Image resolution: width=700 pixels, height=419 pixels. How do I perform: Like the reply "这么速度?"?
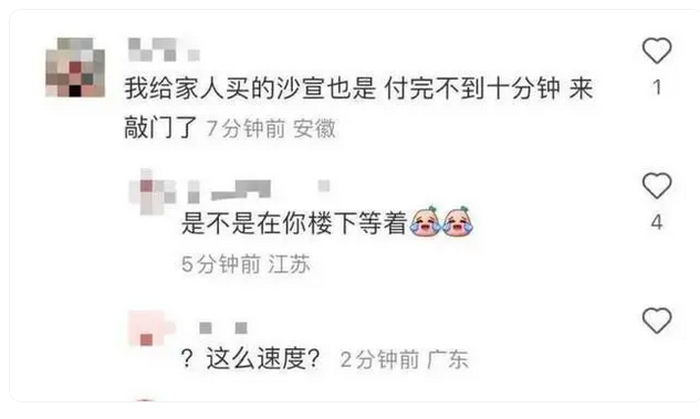[656, 320]
